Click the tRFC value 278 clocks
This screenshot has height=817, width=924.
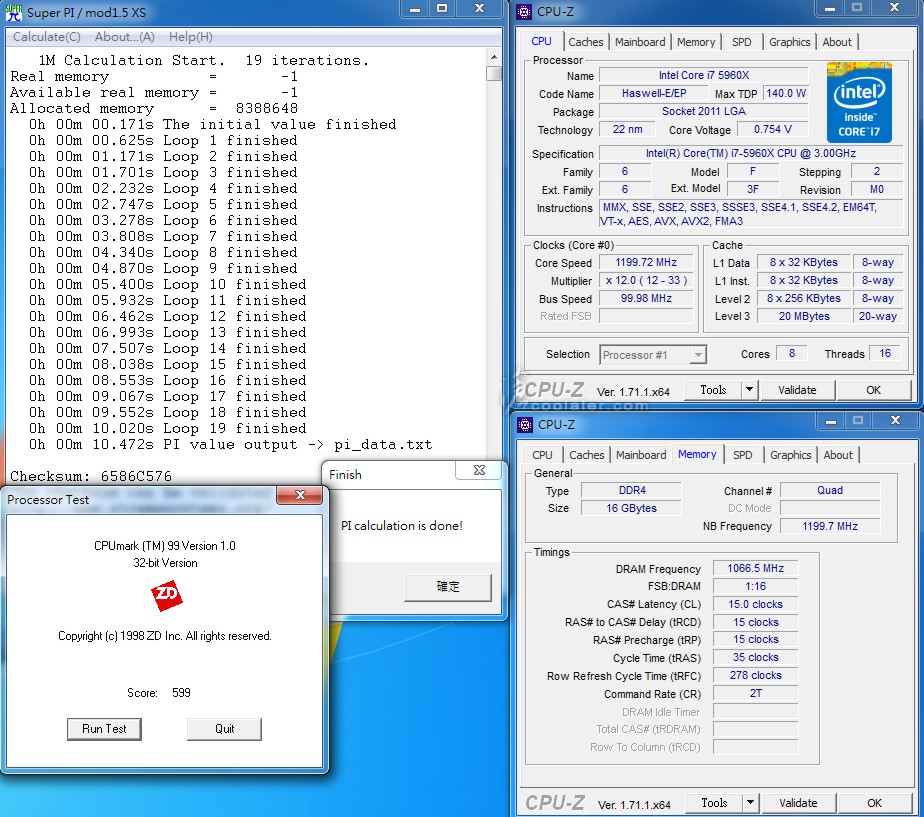point(755,676)
